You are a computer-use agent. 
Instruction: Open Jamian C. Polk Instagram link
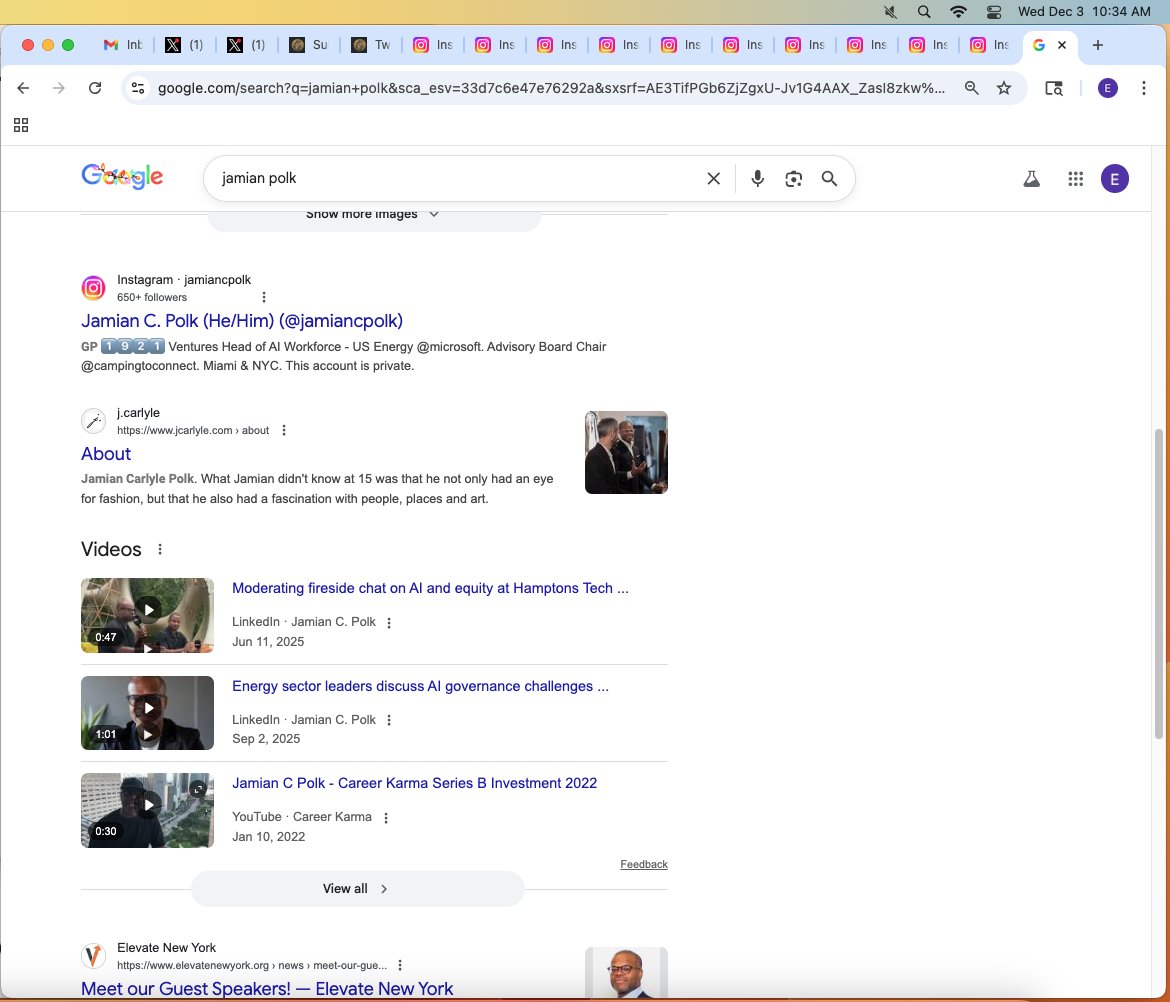click(x=242, y=321)
